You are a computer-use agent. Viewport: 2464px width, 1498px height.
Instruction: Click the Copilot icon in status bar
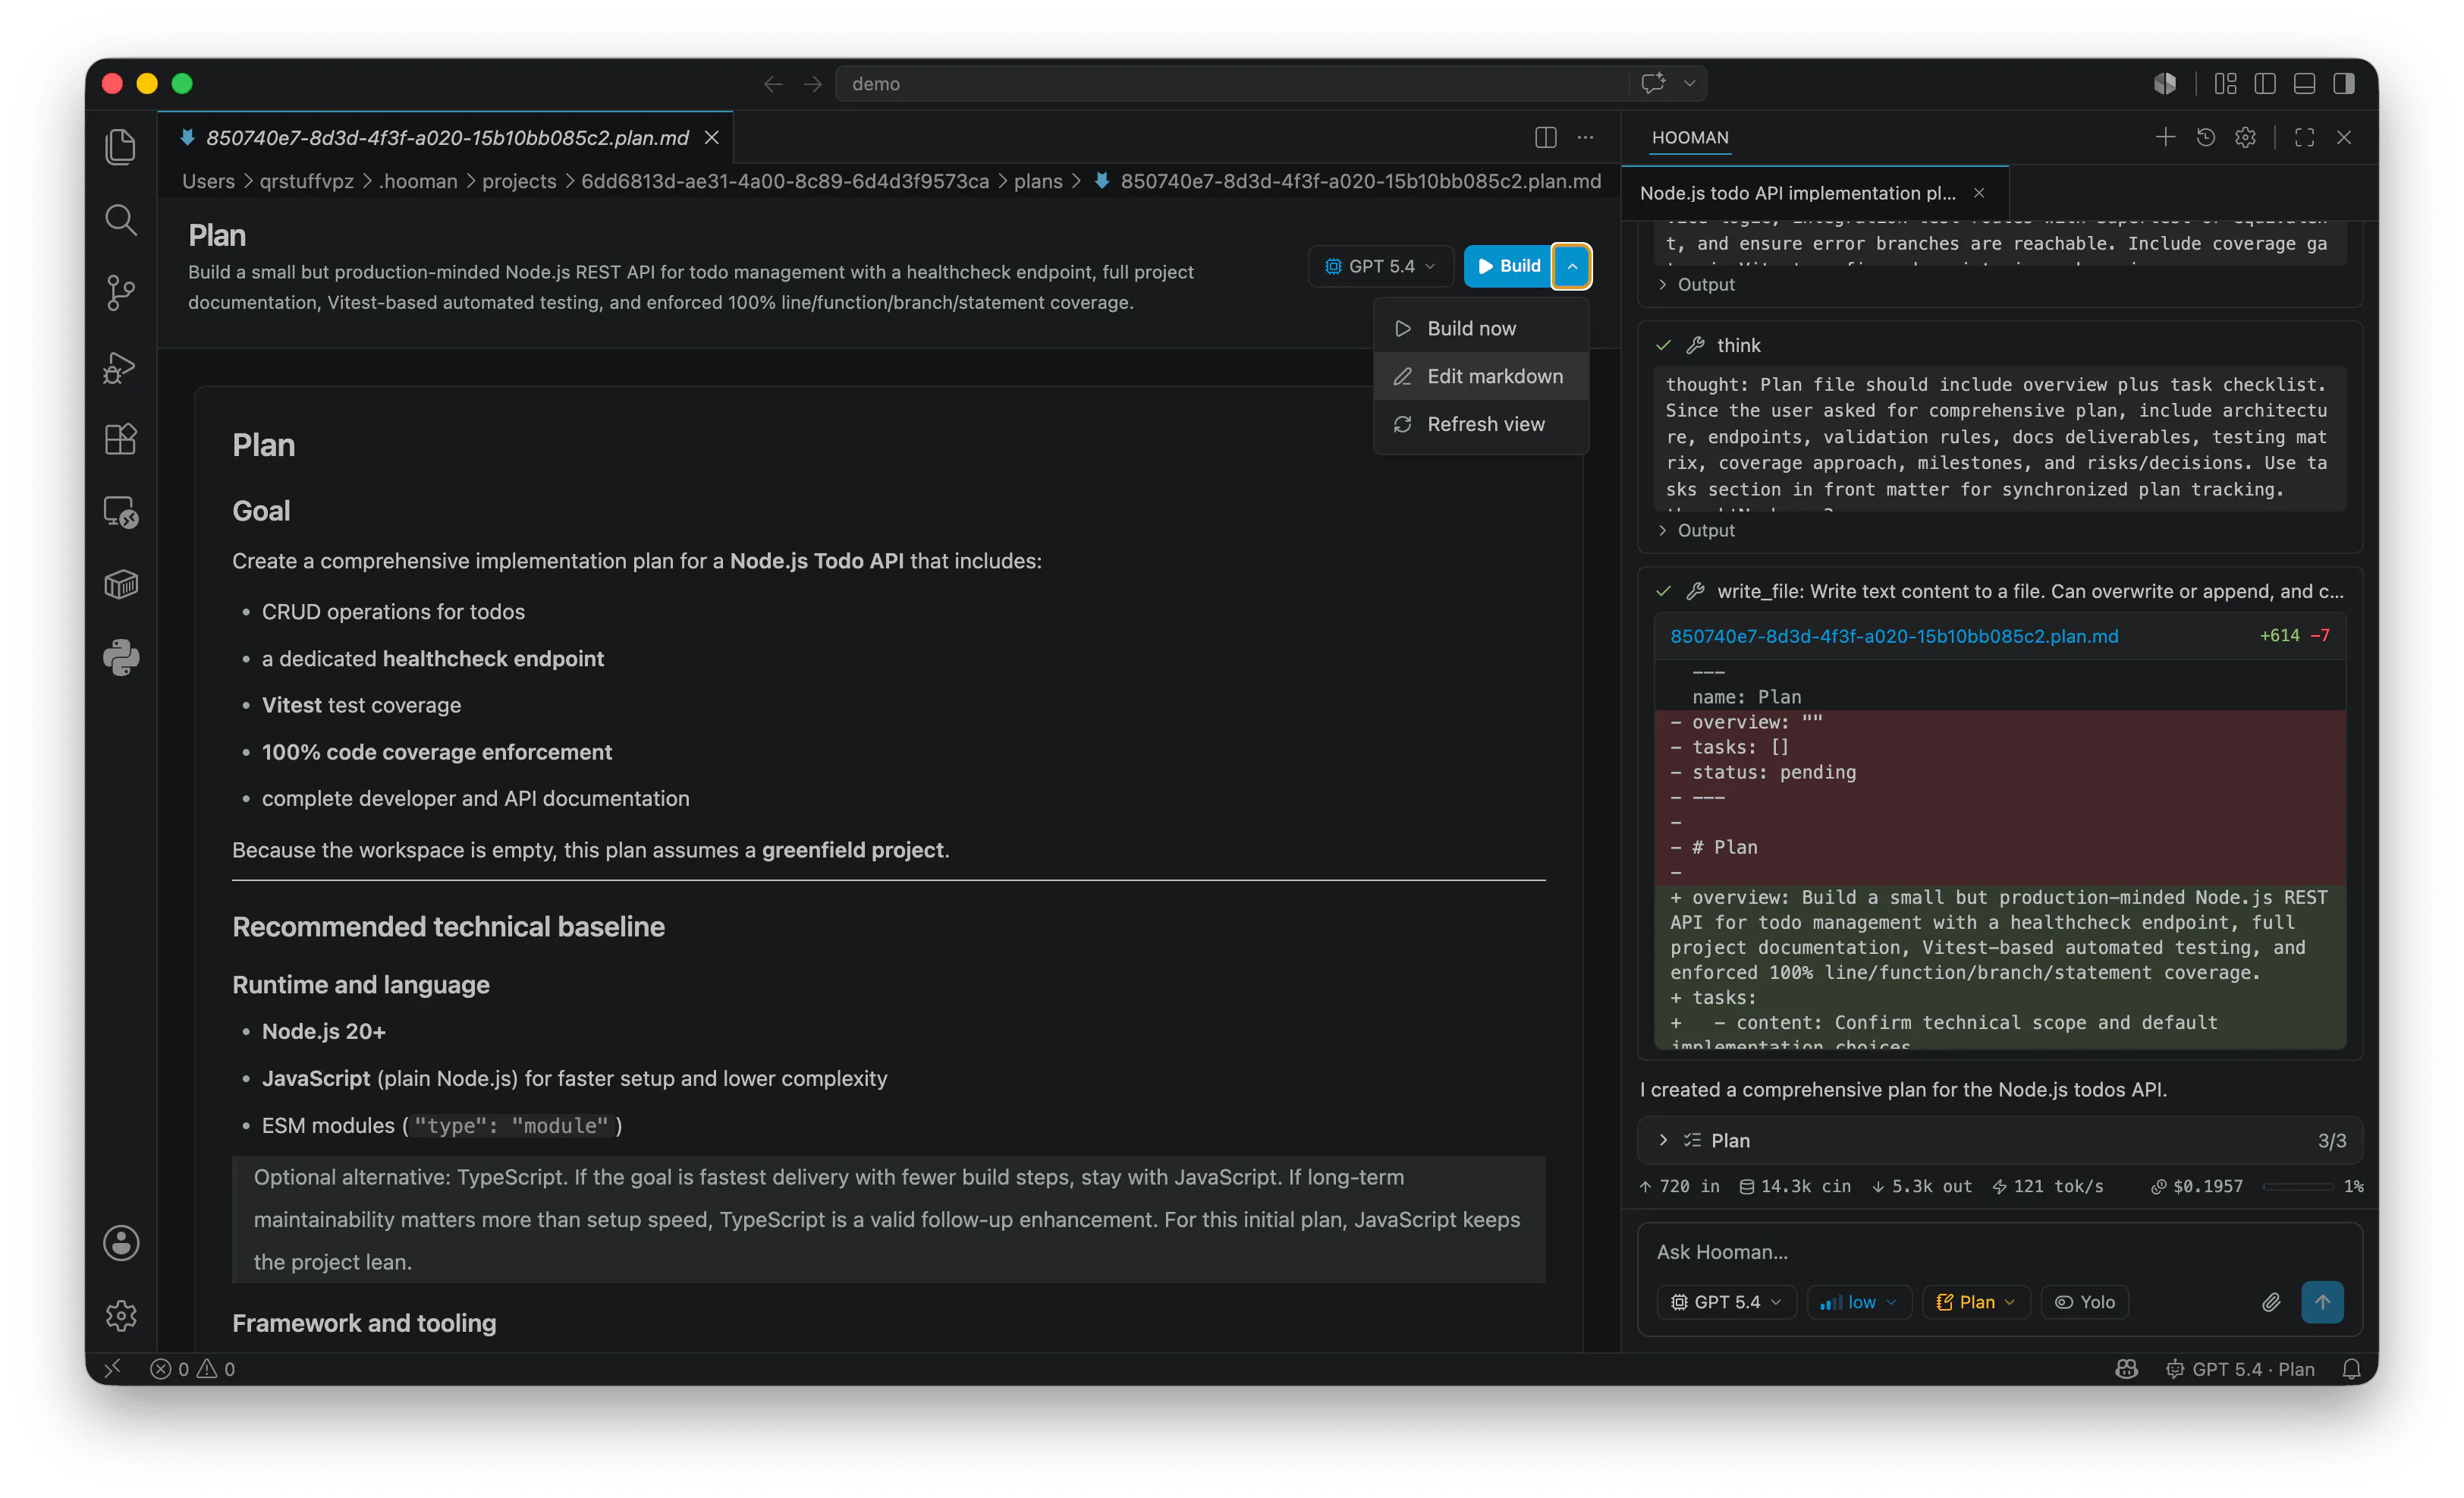point(2127,1369)
